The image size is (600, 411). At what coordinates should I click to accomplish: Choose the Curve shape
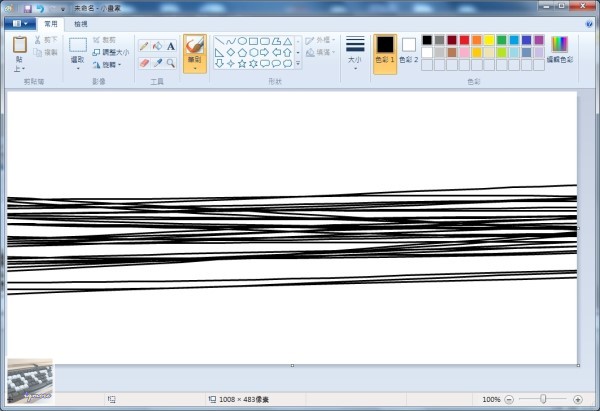point(231,41)
